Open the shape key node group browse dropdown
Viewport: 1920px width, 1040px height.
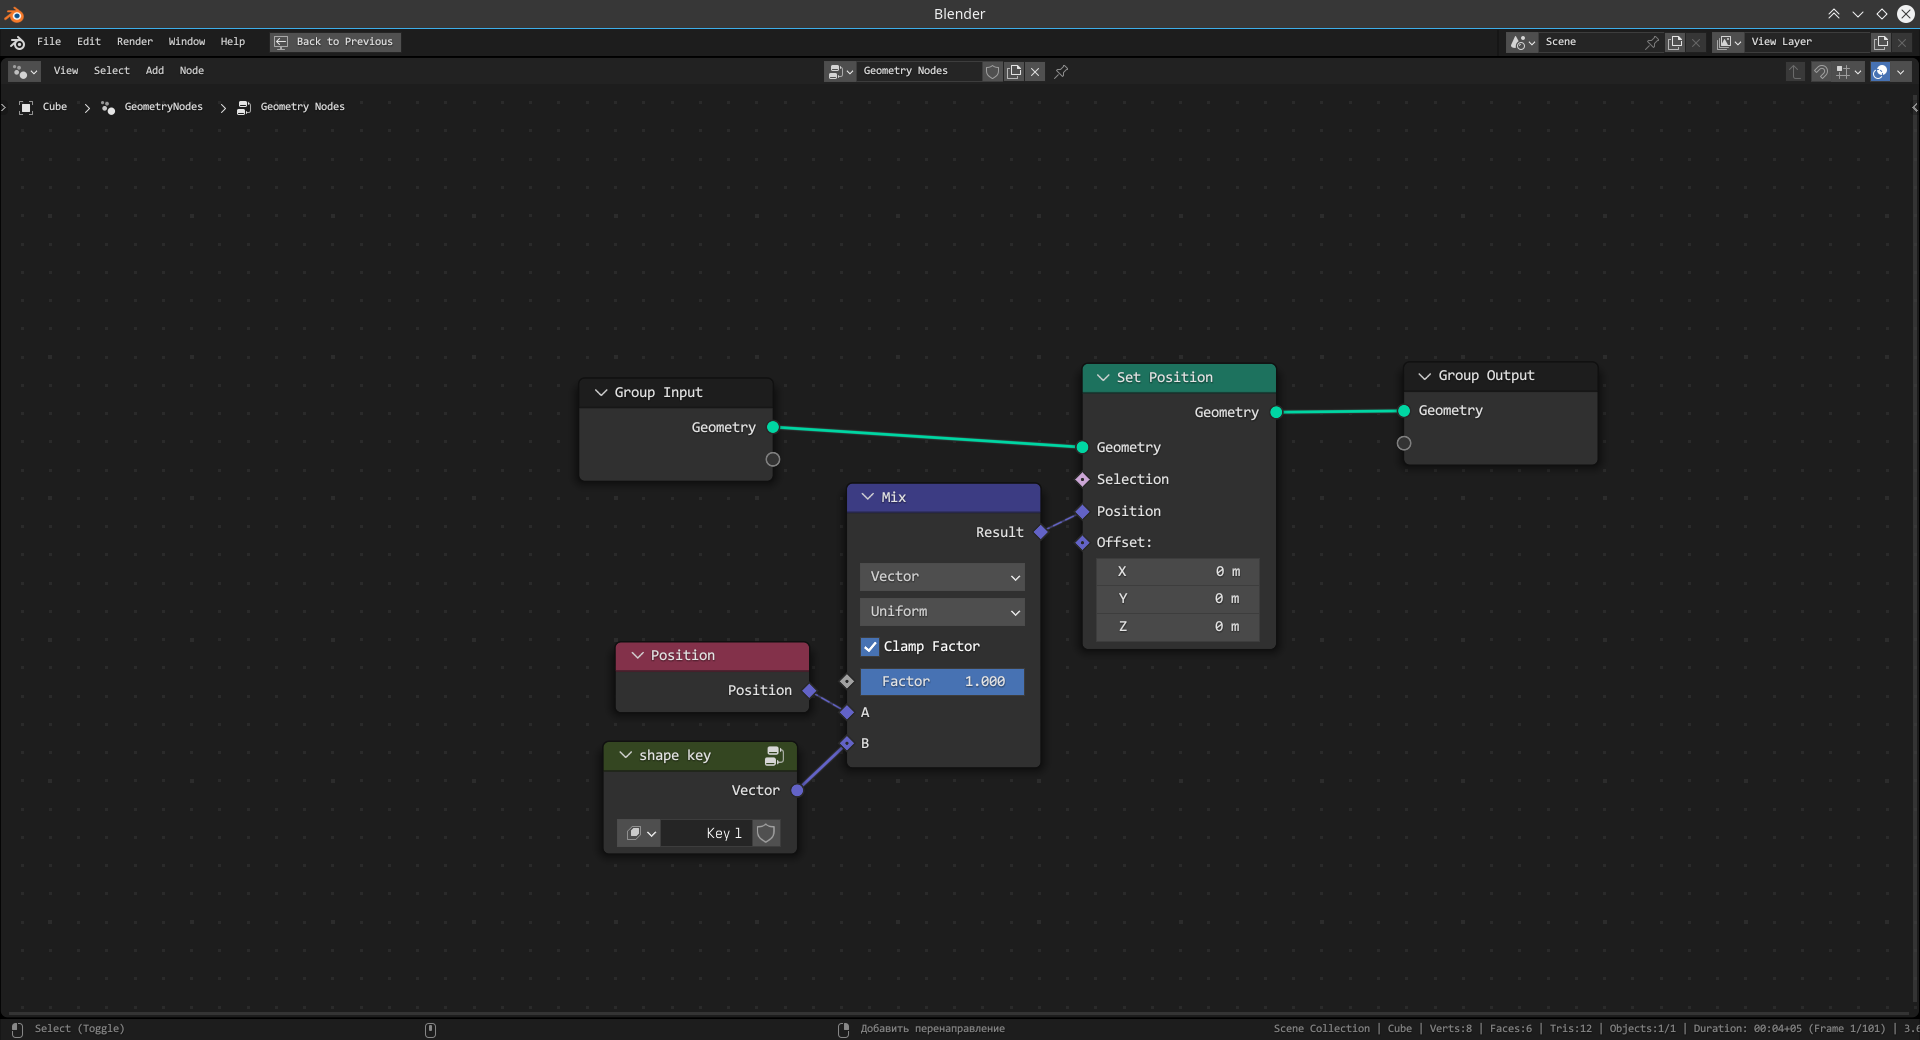click(x=638, y=833)
